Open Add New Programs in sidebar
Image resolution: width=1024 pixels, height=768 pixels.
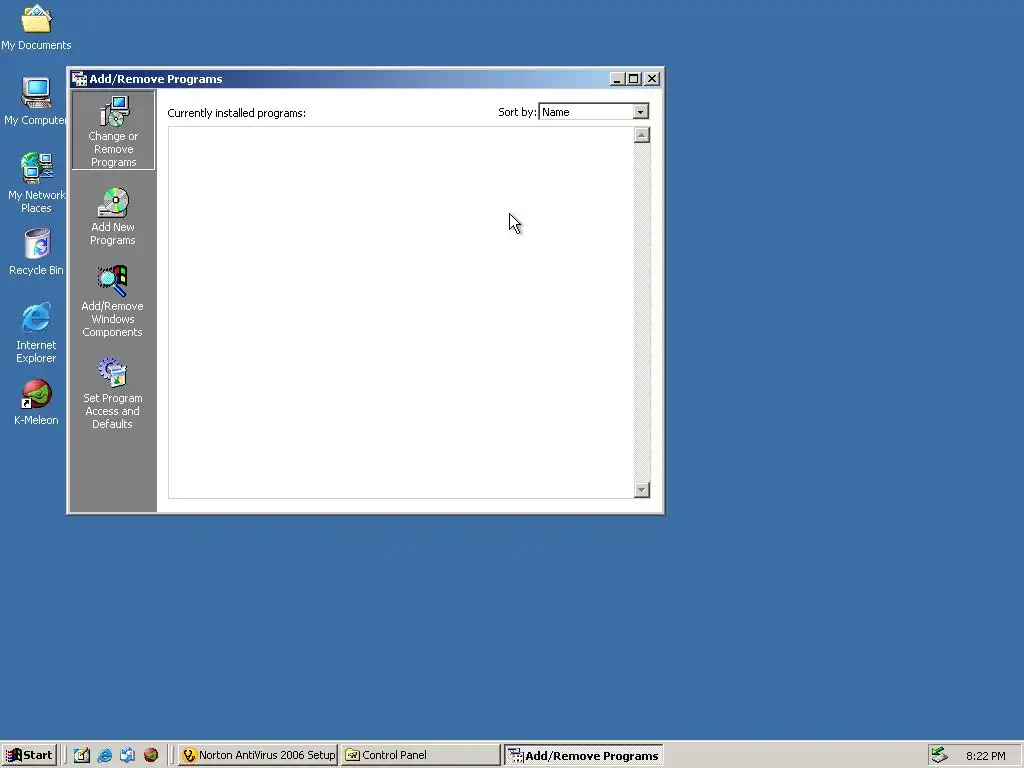point(113,216)
